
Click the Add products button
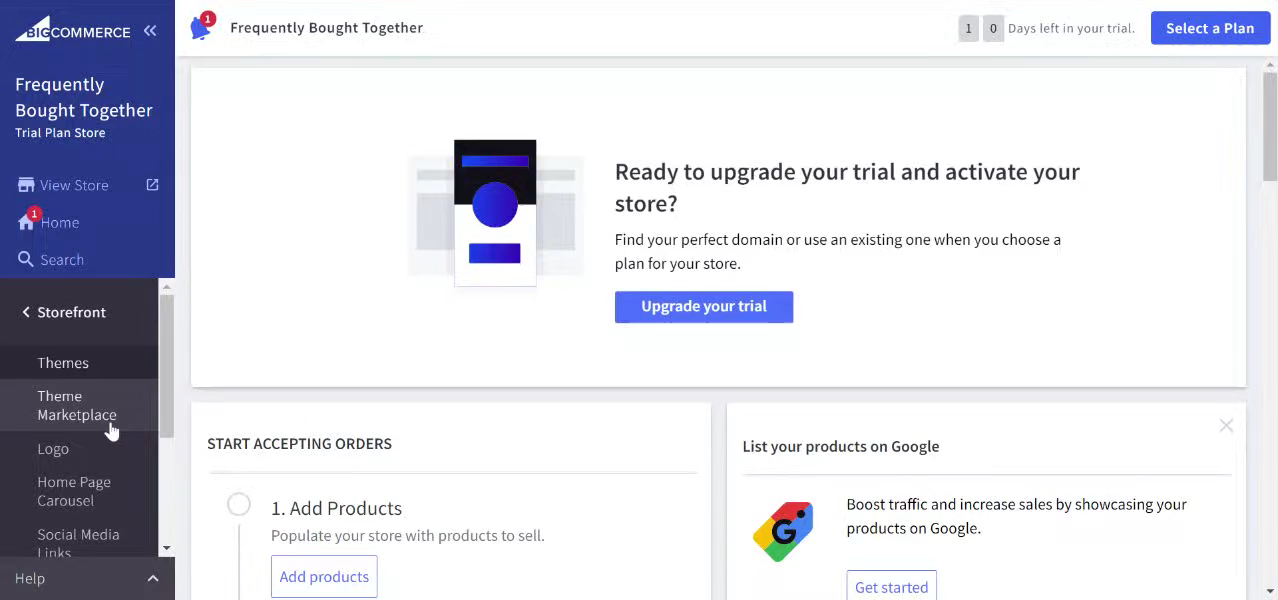(324, 577)
